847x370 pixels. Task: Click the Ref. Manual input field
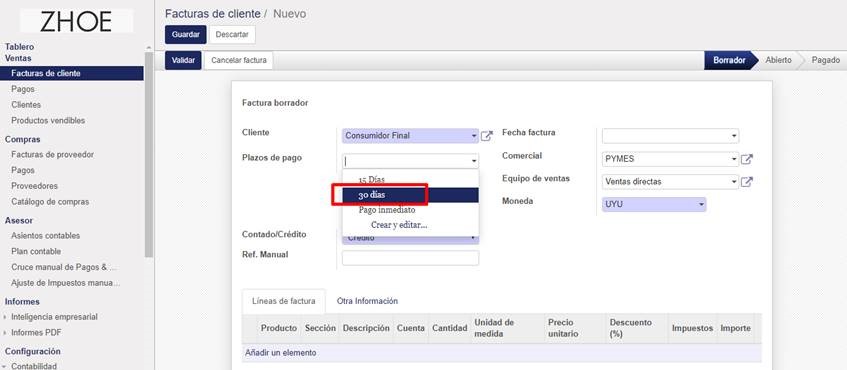click(x=411, y=258)
